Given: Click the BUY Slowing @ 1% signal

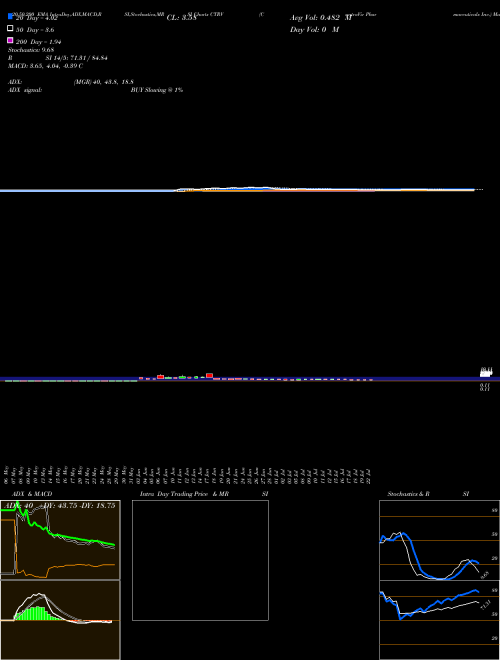Looking at the screenshot, I should tap(157, 90).
